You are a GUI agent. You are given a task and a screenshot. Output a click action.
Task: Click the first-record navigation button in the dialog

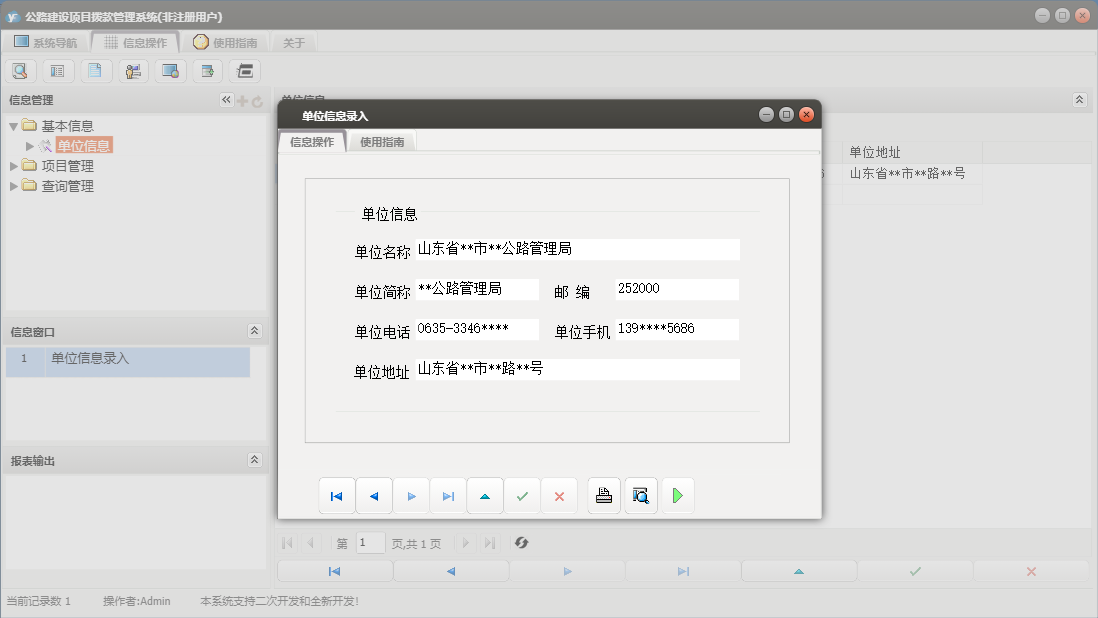337,495
